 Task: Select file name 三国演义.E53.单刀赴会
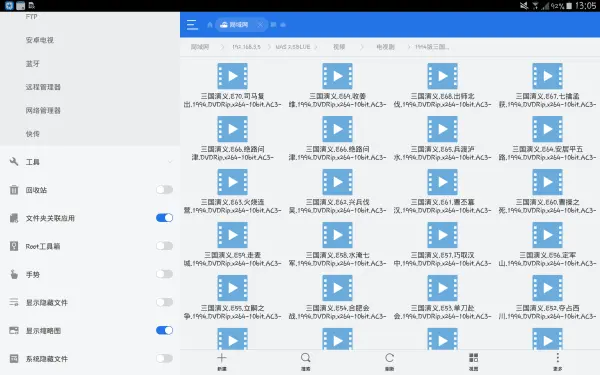(442, 312)
